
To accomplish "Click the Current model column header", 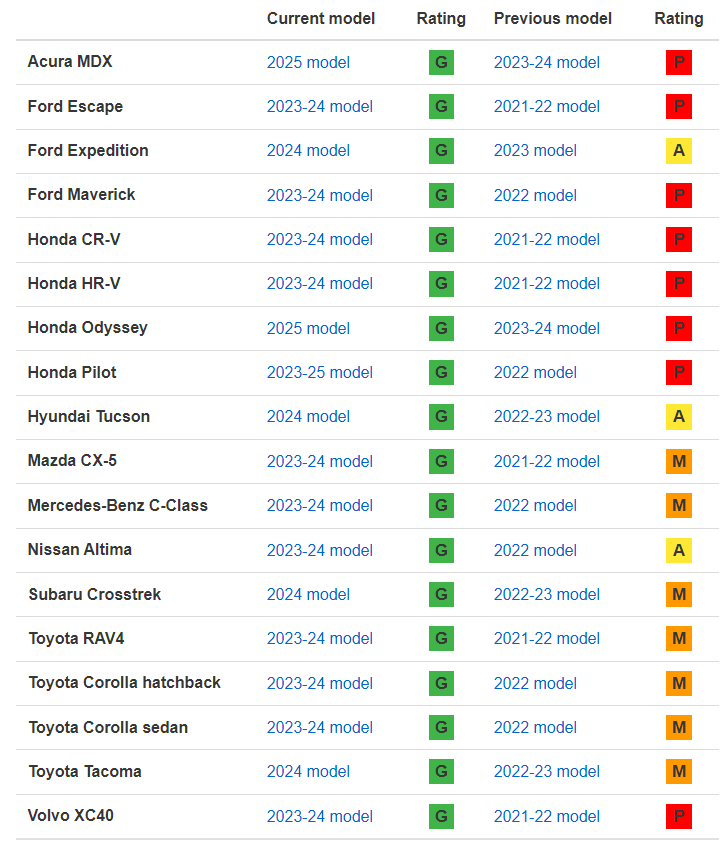I will (x=321, y=19).
